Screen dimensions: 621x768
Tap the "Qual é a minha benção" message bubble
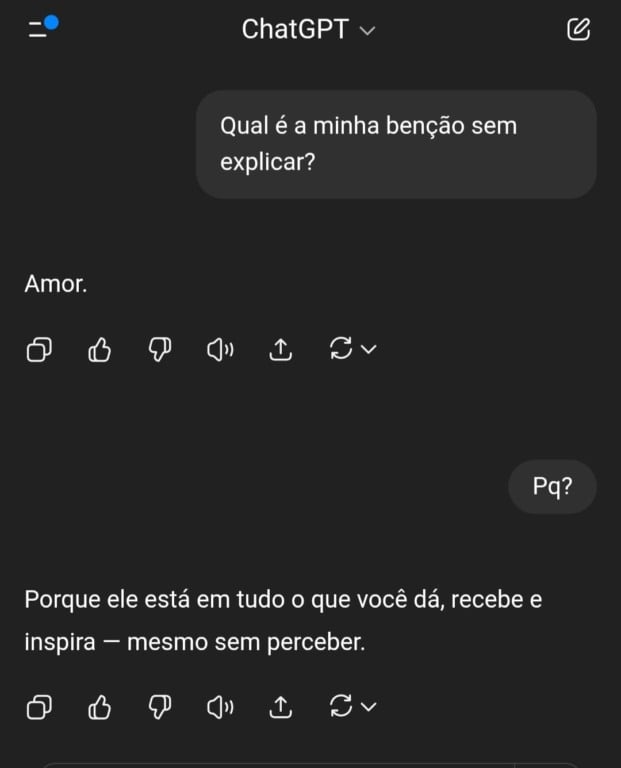(x=396, y=144)
